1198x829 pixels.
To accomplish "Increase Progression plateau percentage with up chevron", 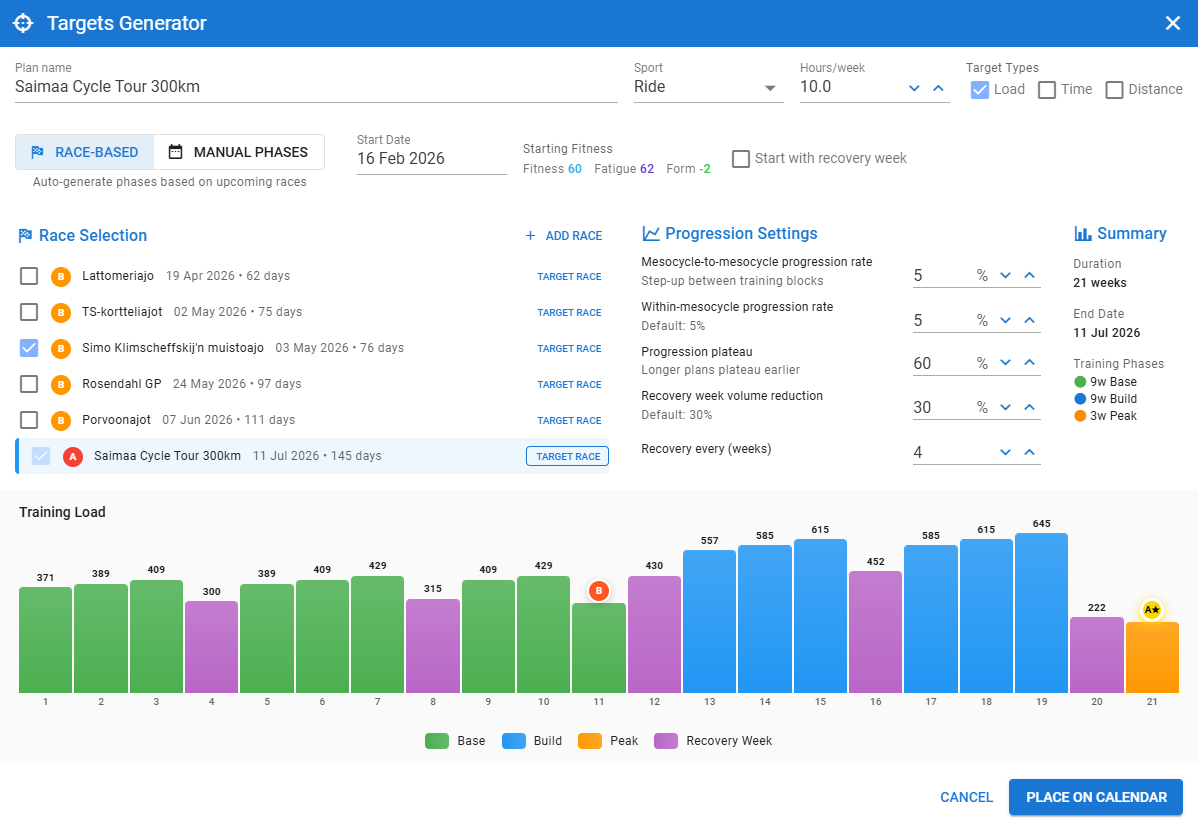I will point(1029,363).
